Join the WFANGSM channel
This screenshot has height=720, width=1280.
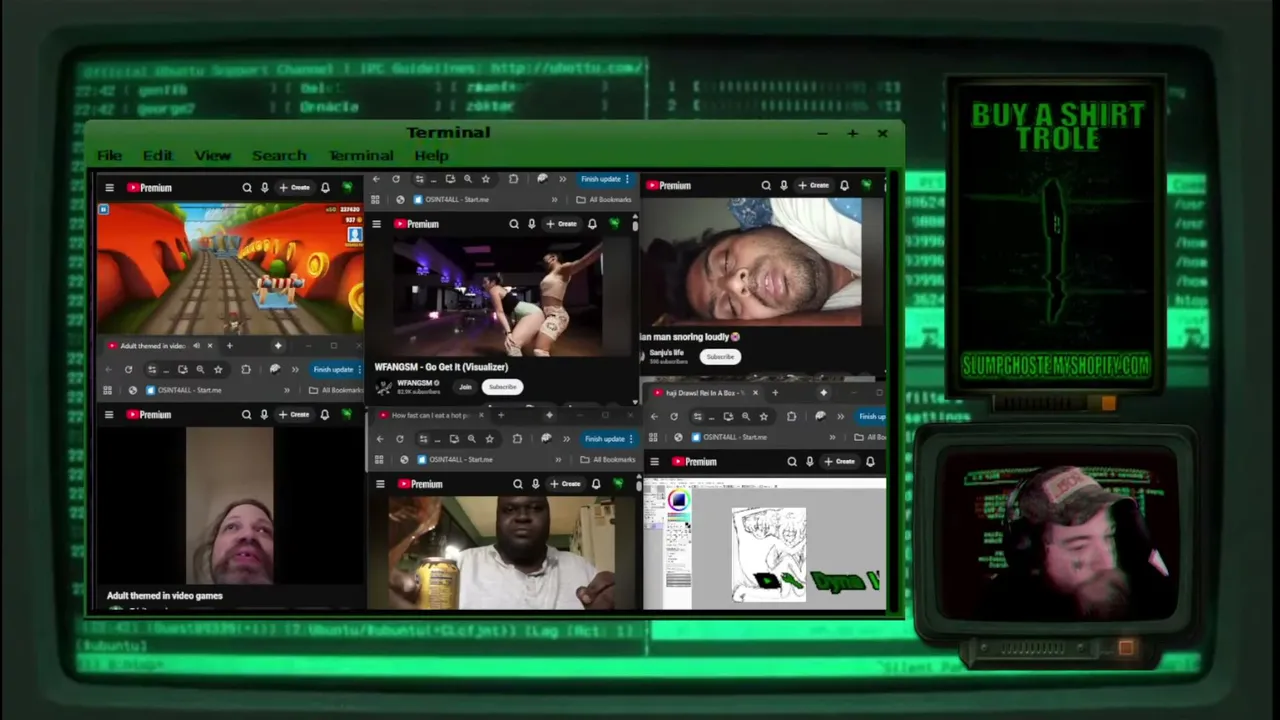(x=465, y=387)
